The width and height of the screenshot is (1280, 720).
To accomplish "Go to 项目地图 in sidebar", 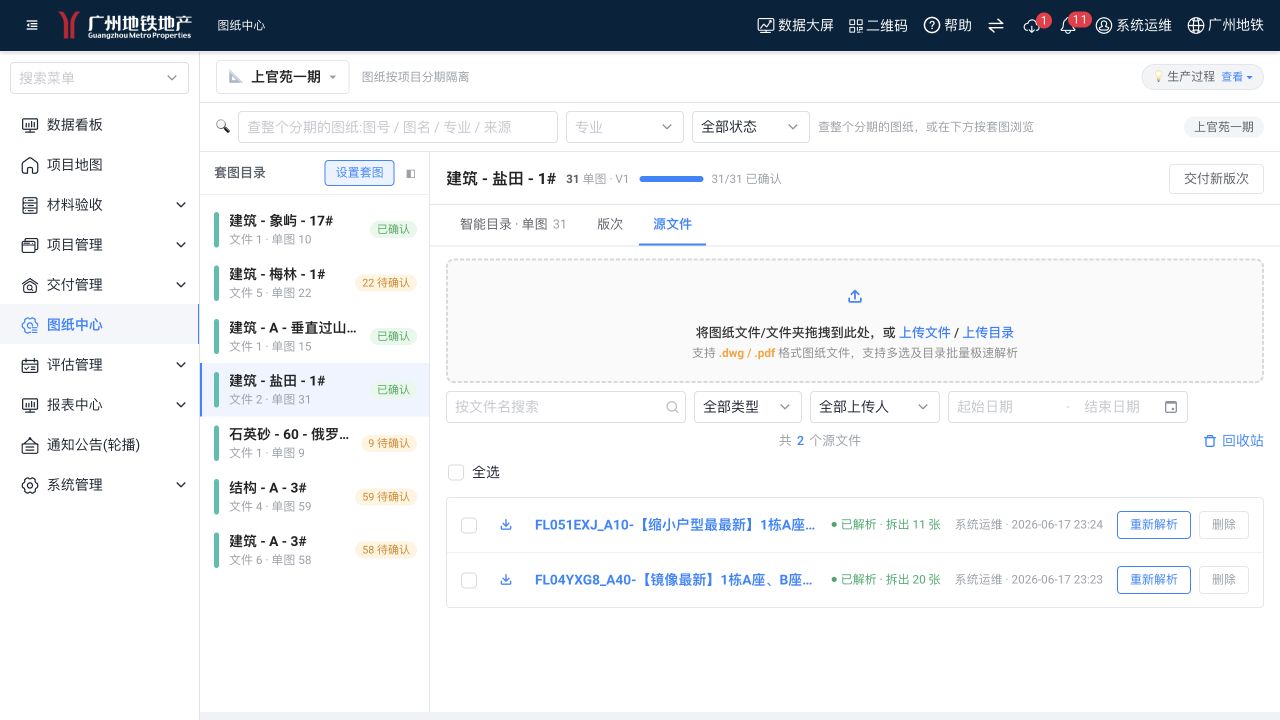I will (x=100, y=165).
